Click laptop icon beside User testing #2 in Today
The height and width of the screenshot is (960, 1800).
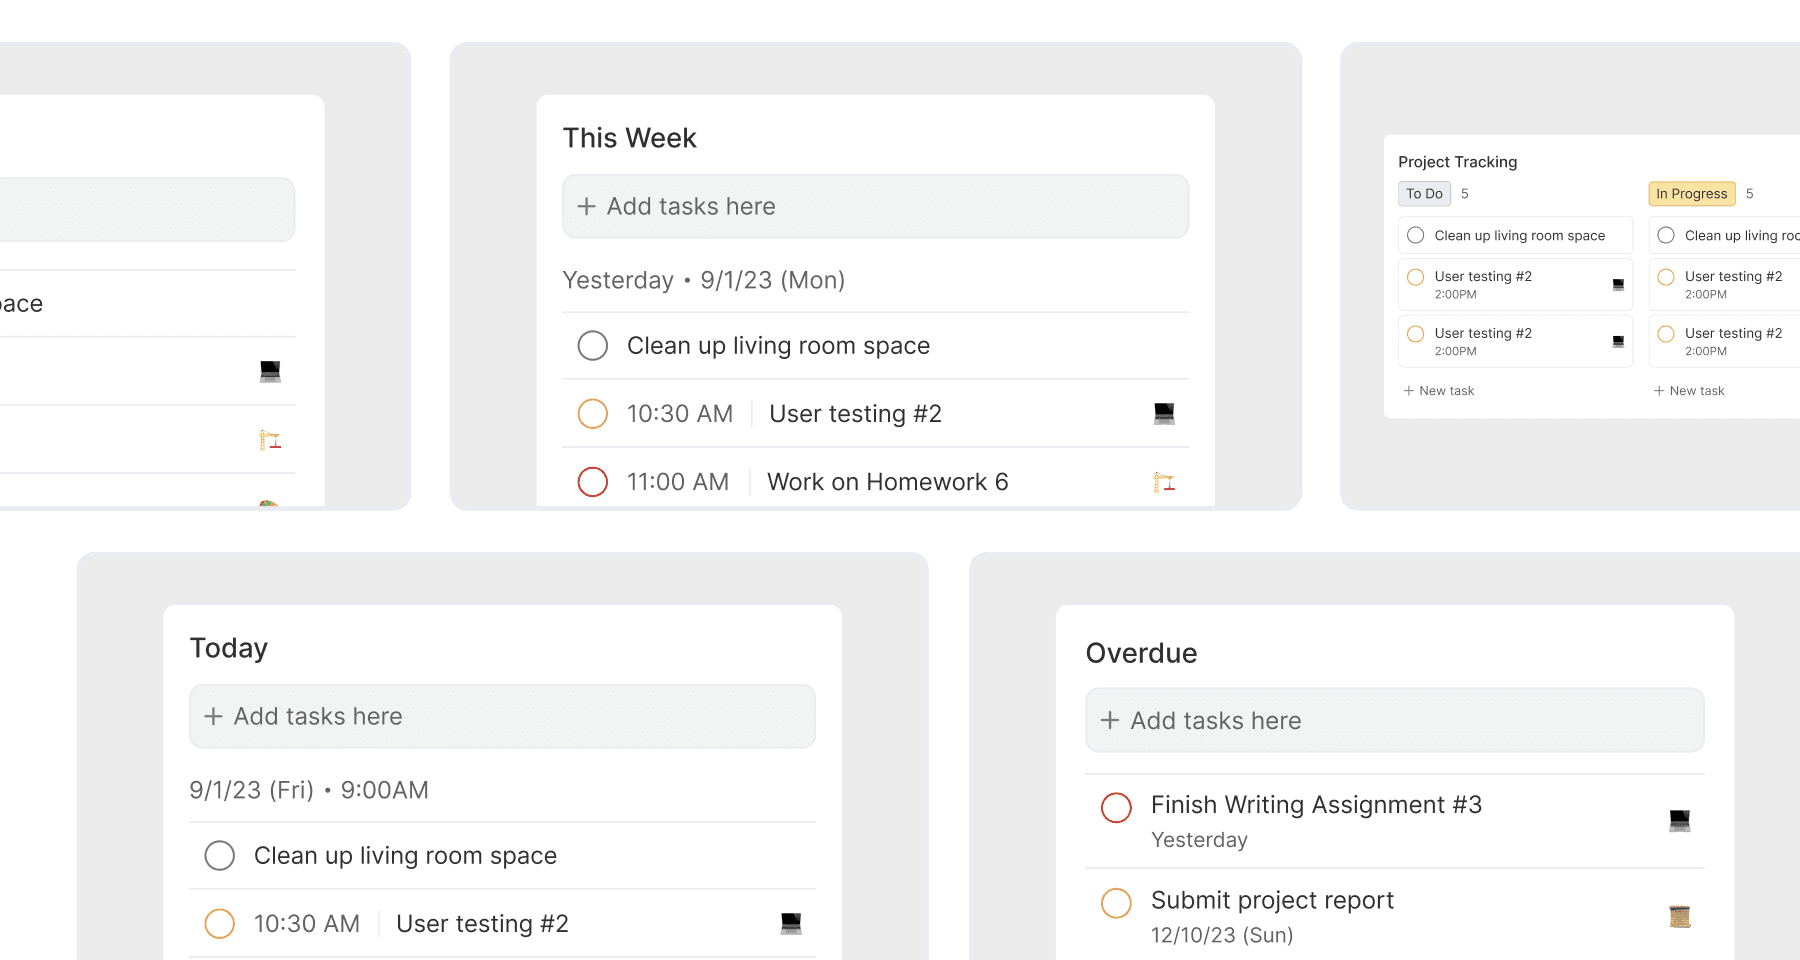[791, 923]
